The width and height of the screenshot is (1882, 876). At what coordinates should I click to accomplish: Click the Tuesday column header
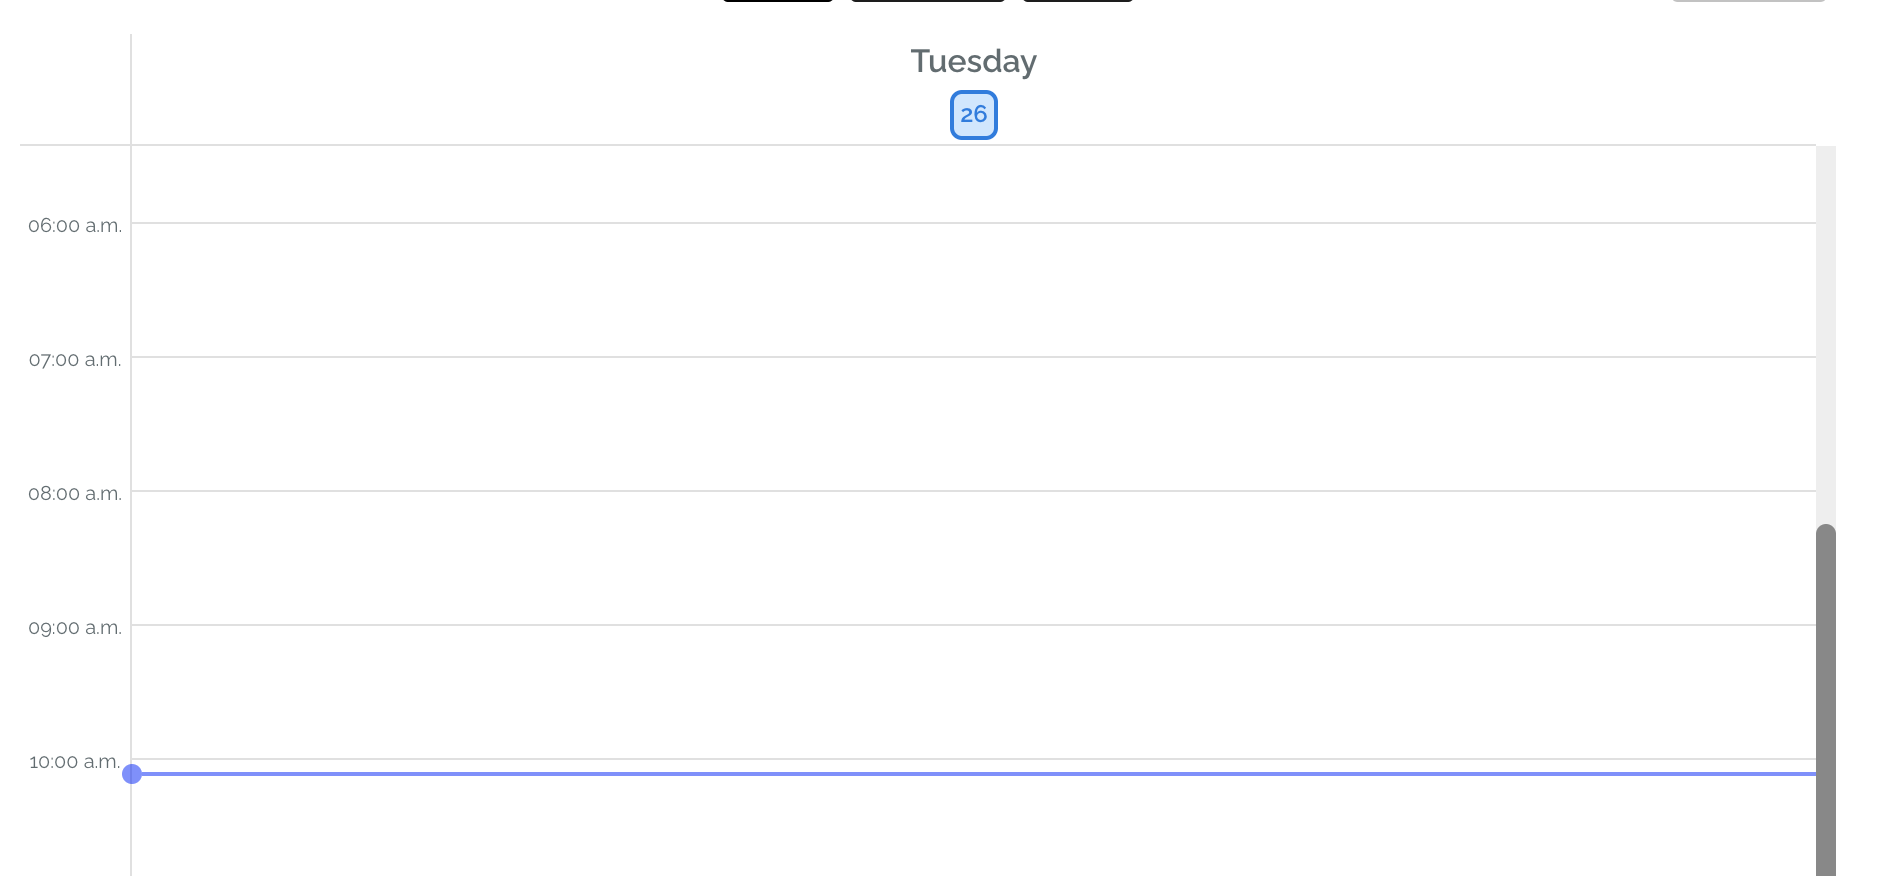tap(972, 60)
